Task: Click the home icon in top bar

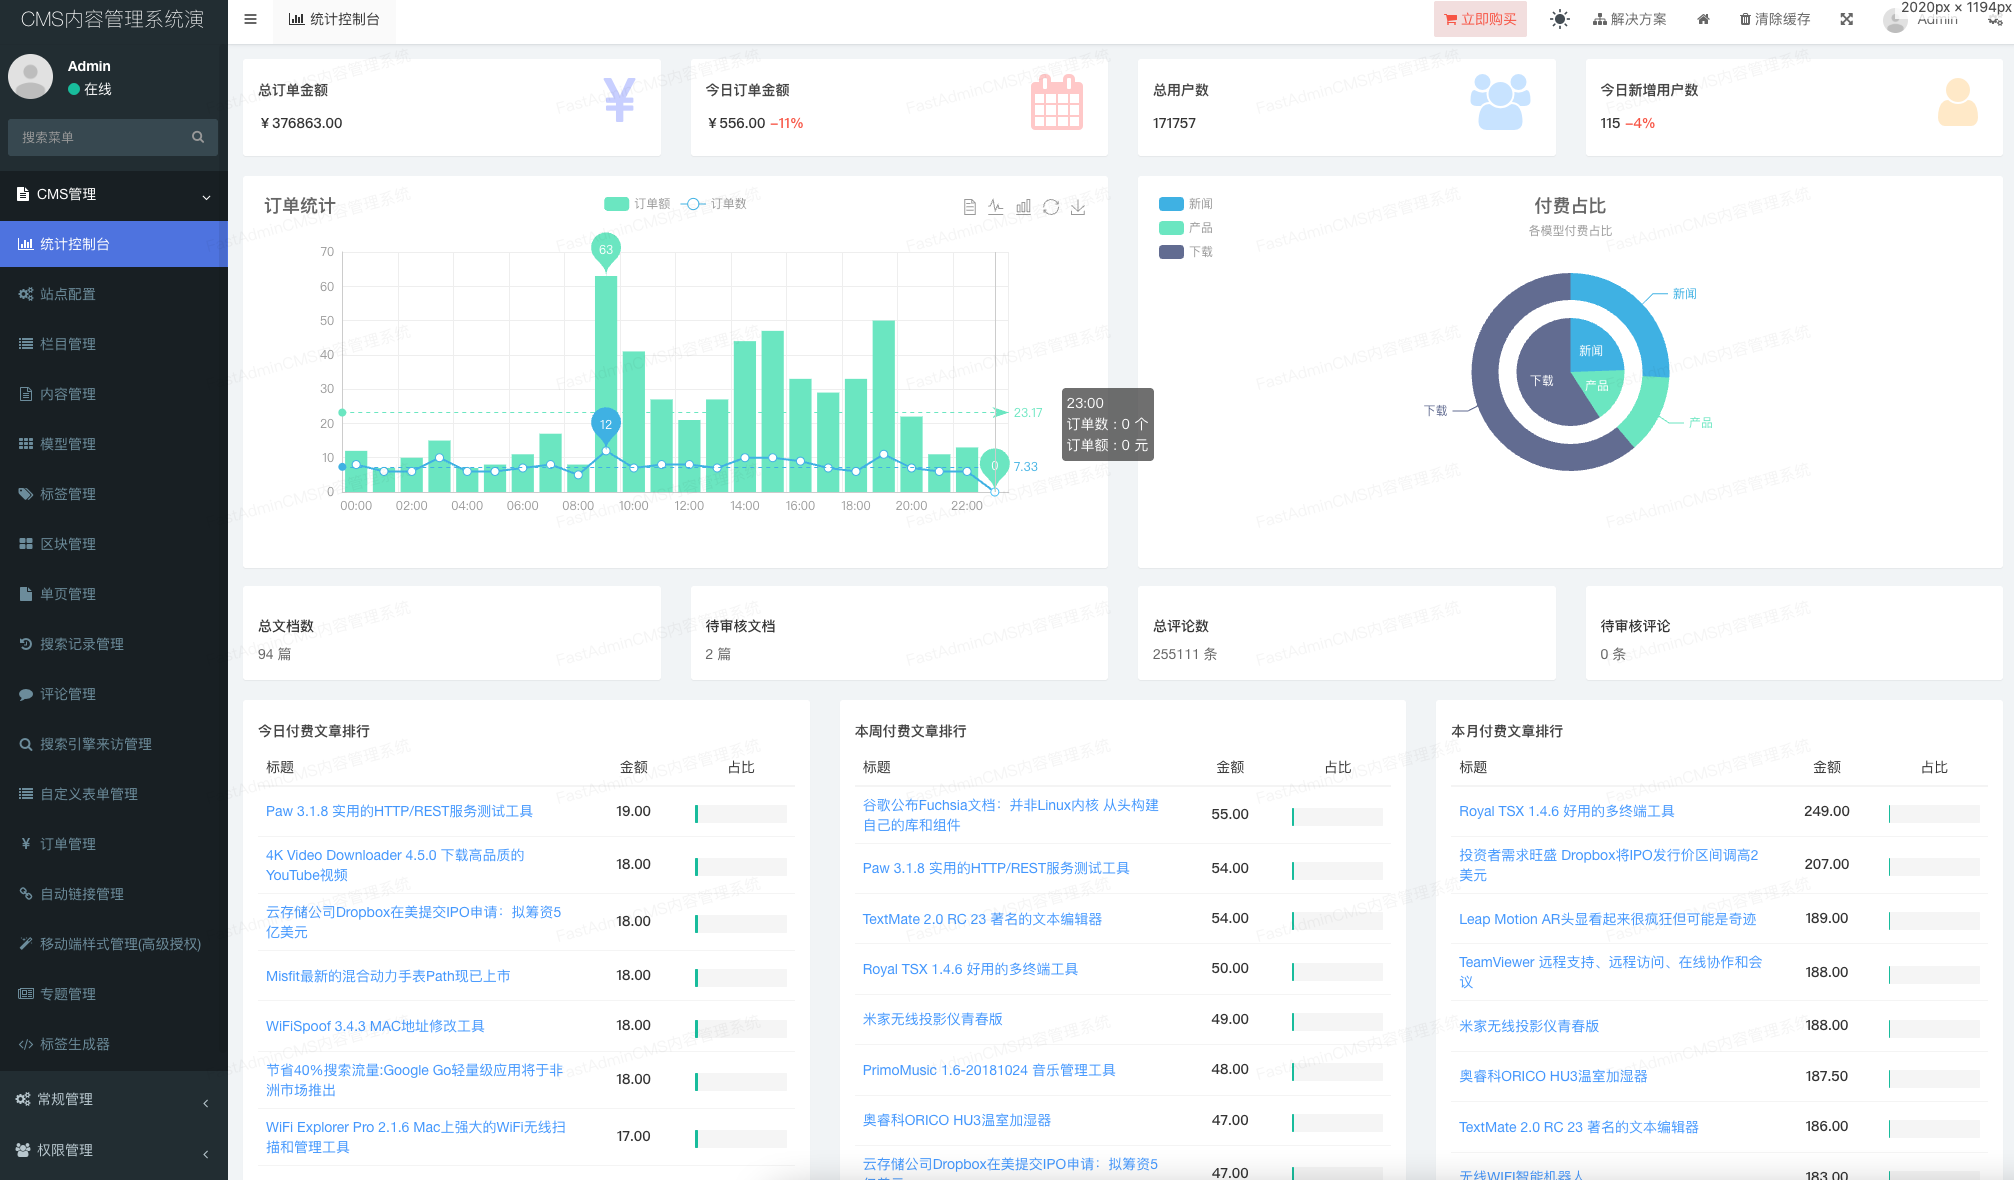Action: [x=1703, y=19]
